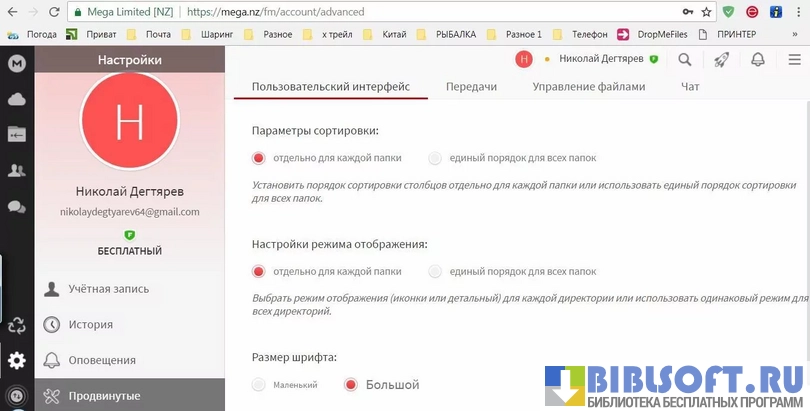Open the chat bubbles sidebar icon
810x411 pixels.
[16, 207]
